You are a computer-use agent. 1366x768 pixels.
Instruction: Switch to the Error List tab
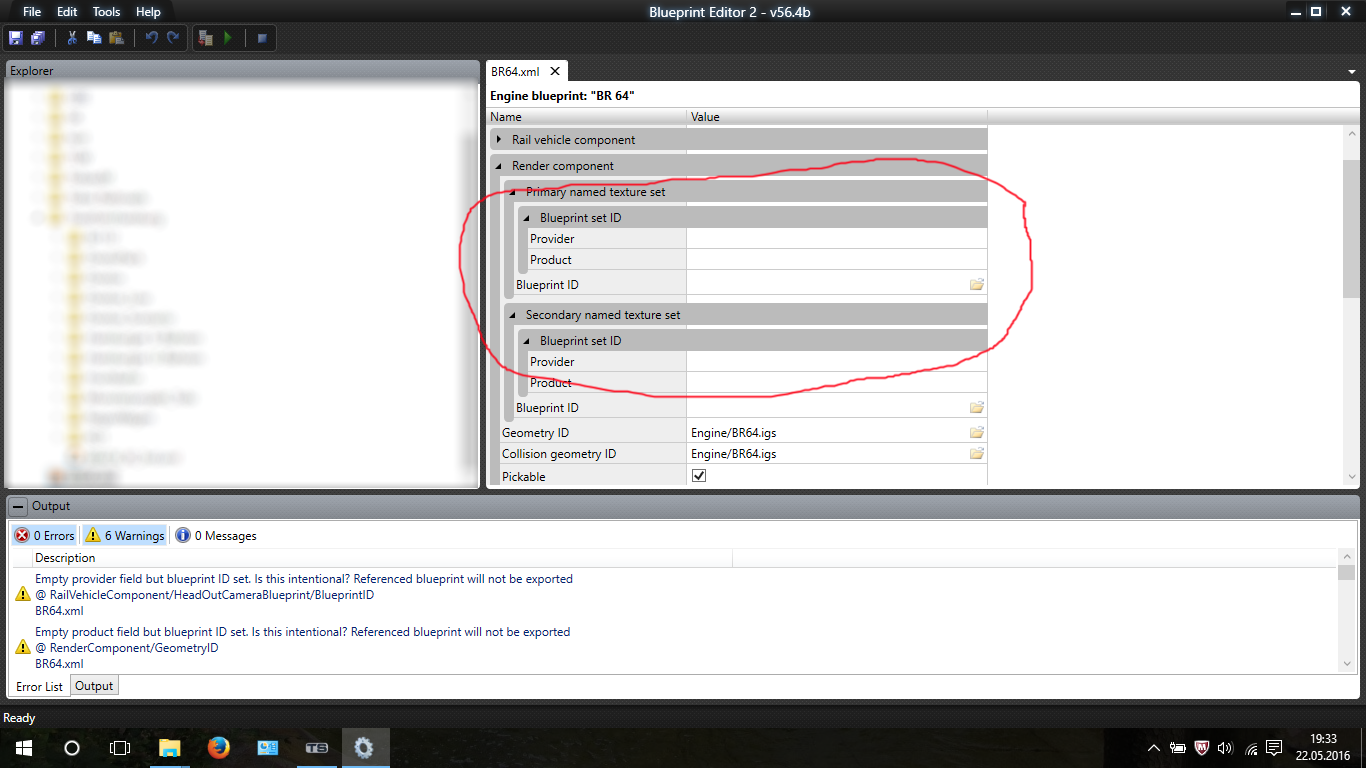pos(40,687)
